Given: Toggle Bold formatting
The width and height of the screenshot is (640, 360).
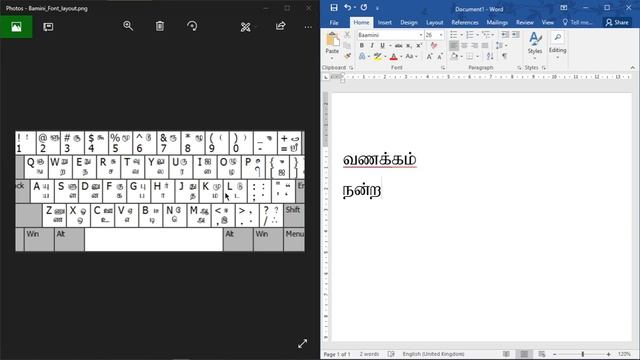Looking at the screenshot, I should 362,46.
